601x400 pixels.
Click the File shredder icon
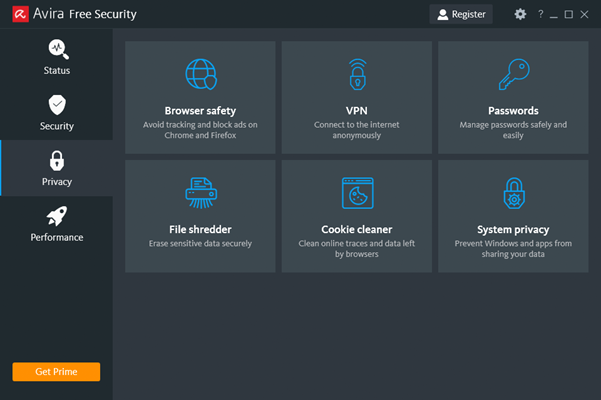[200, 193]
